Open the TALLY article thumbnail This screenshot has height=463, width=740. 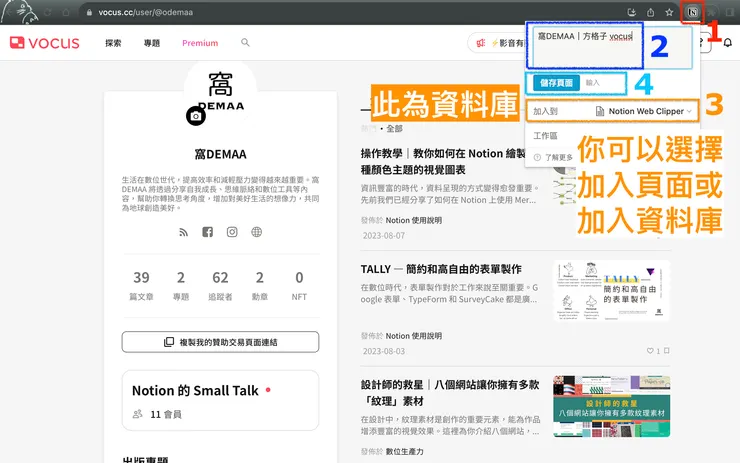point(612,290)
